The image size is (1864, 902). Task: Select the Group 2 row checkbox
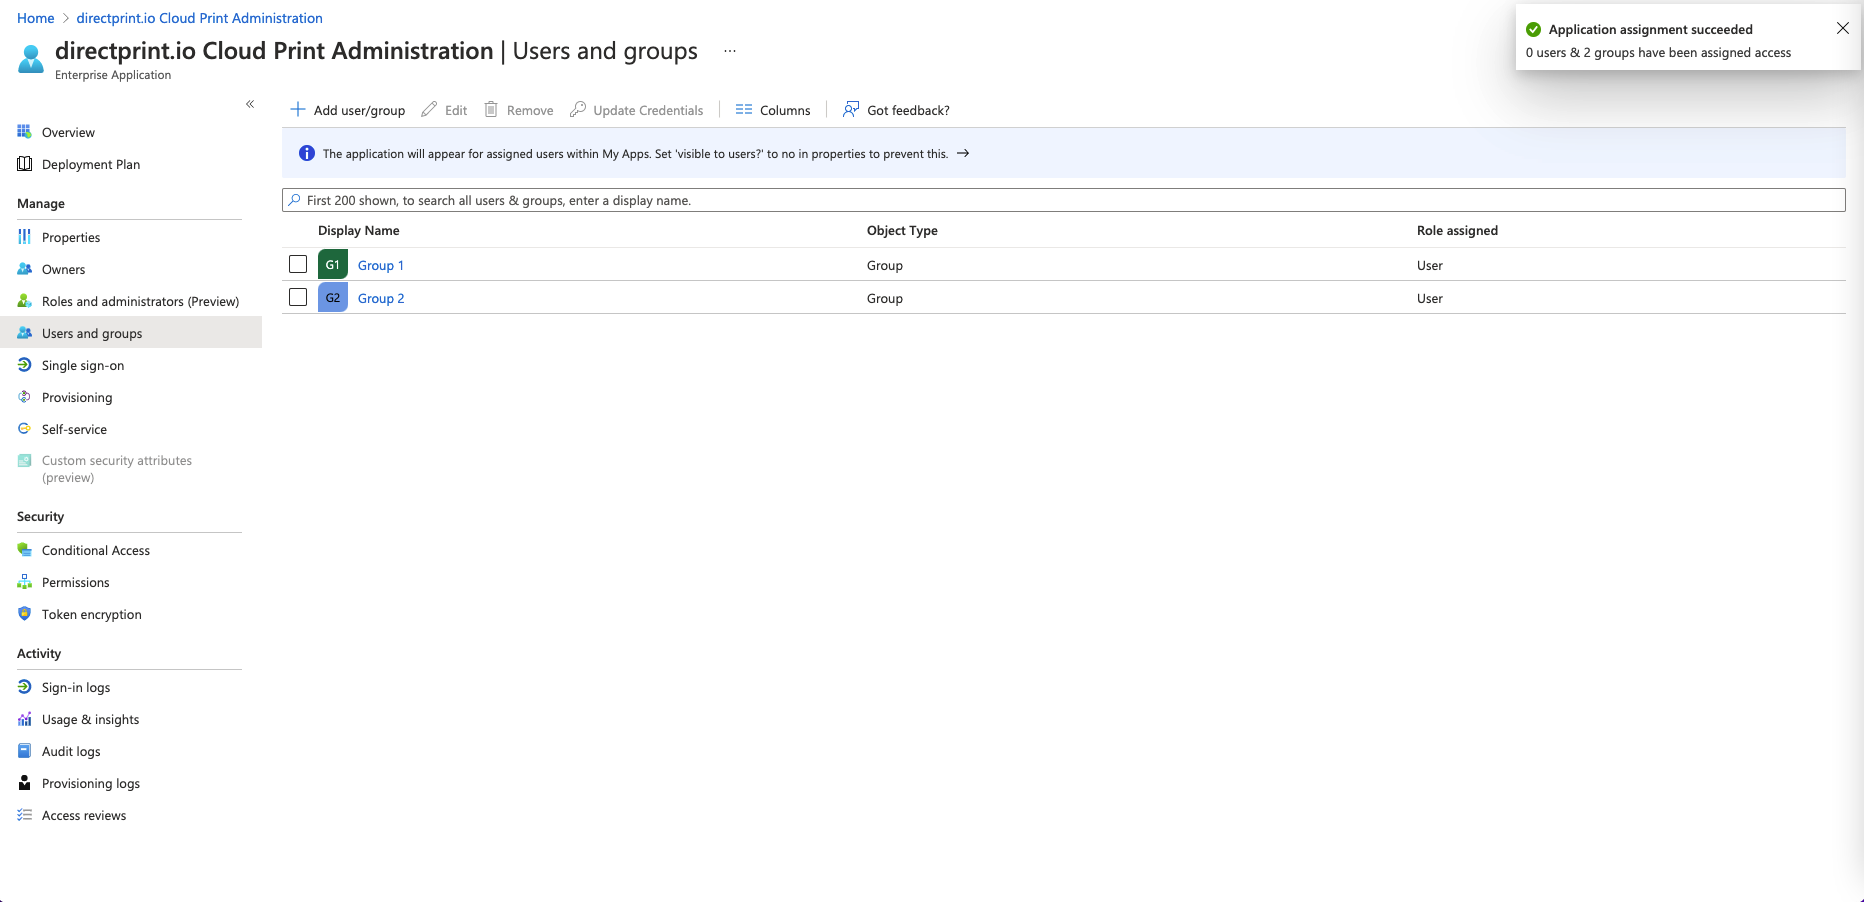tap(298, 297)
